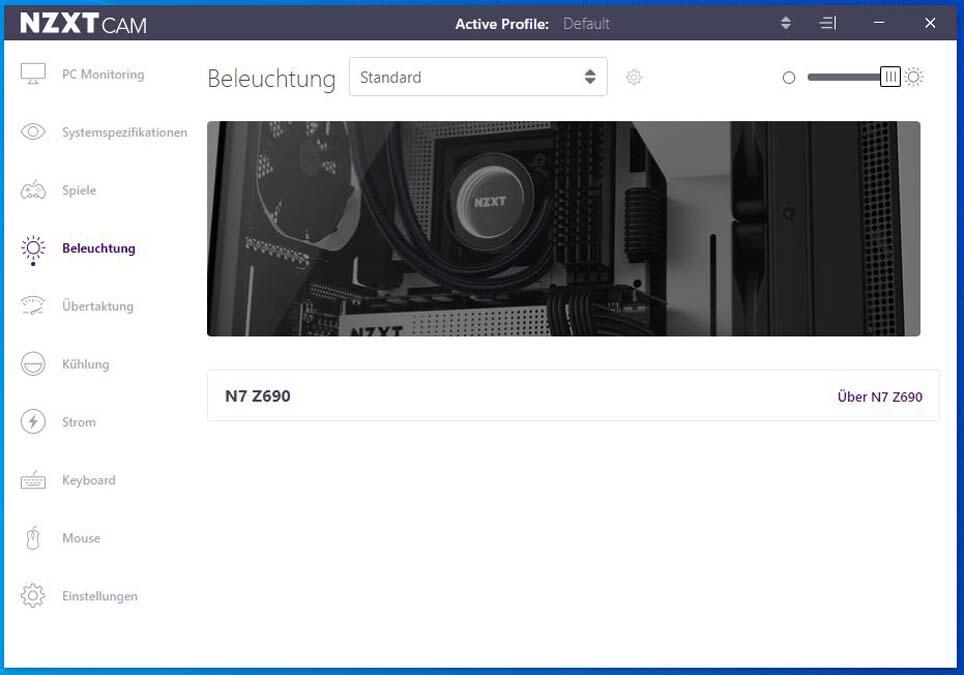Open the Standard lighting profile dropdown
Screen dimensions: 964x675
click(478, 77)
